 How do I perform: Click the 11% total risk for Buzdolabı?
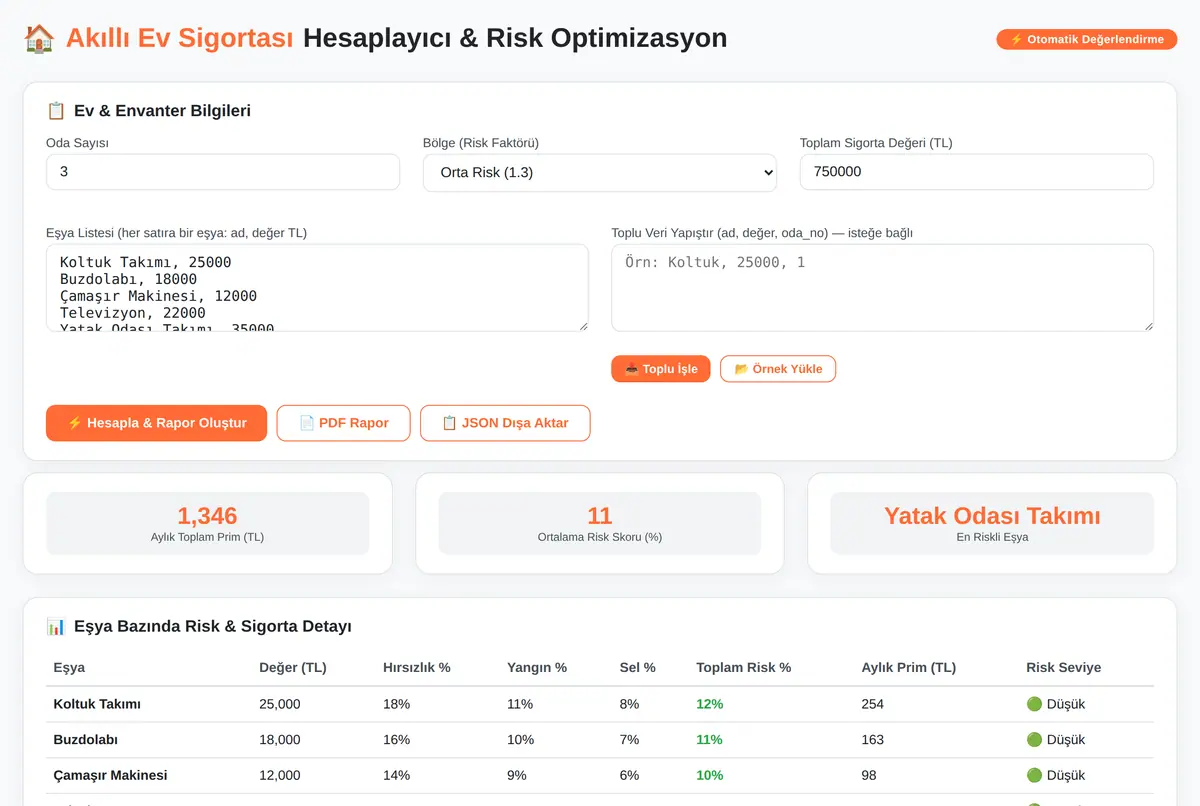coord(710,740)
